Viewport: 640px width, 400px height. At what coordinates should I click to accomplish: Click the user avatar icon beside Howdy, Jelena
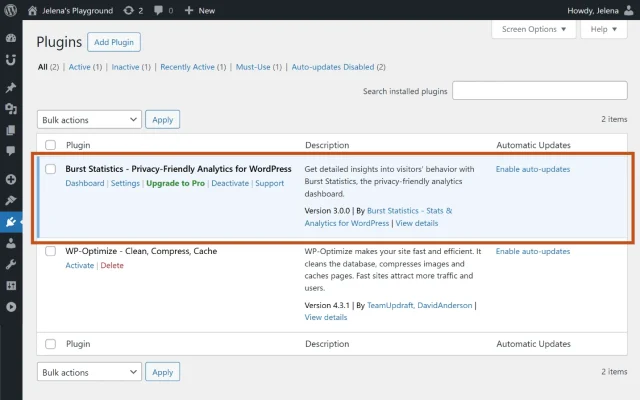629,11
